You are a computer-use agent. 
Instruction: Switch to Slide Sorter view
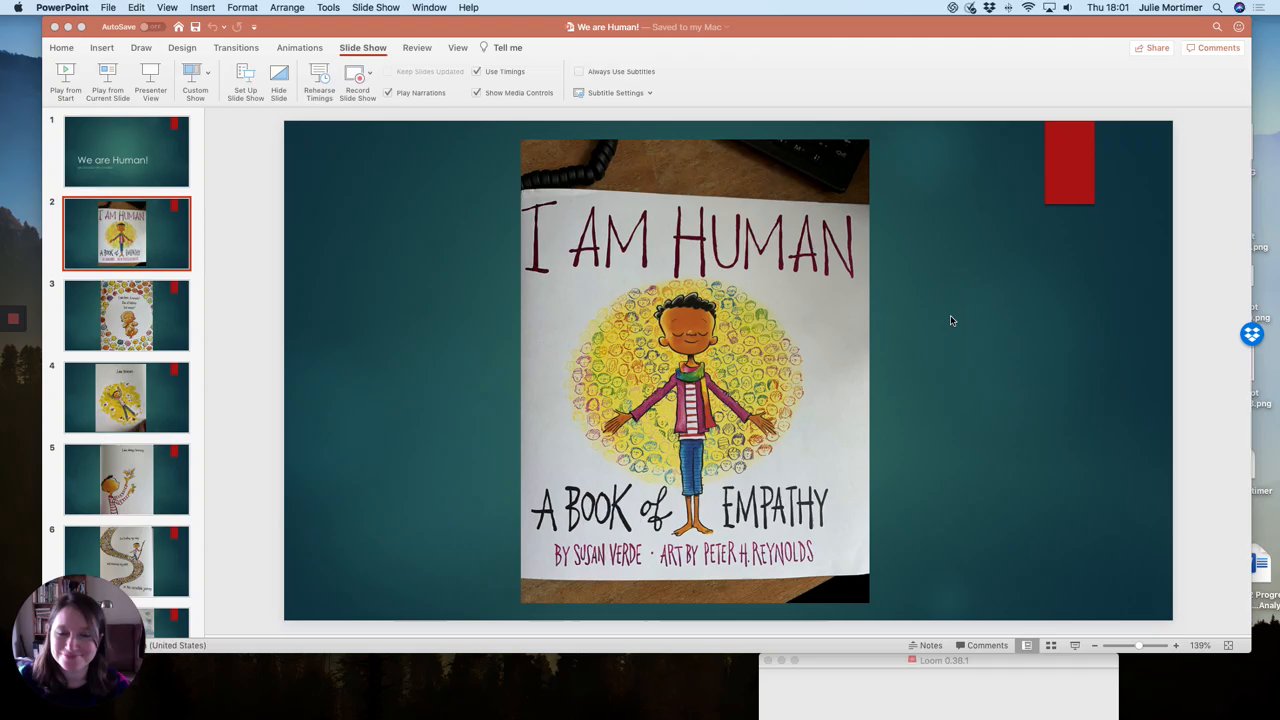click(1051, 646)
